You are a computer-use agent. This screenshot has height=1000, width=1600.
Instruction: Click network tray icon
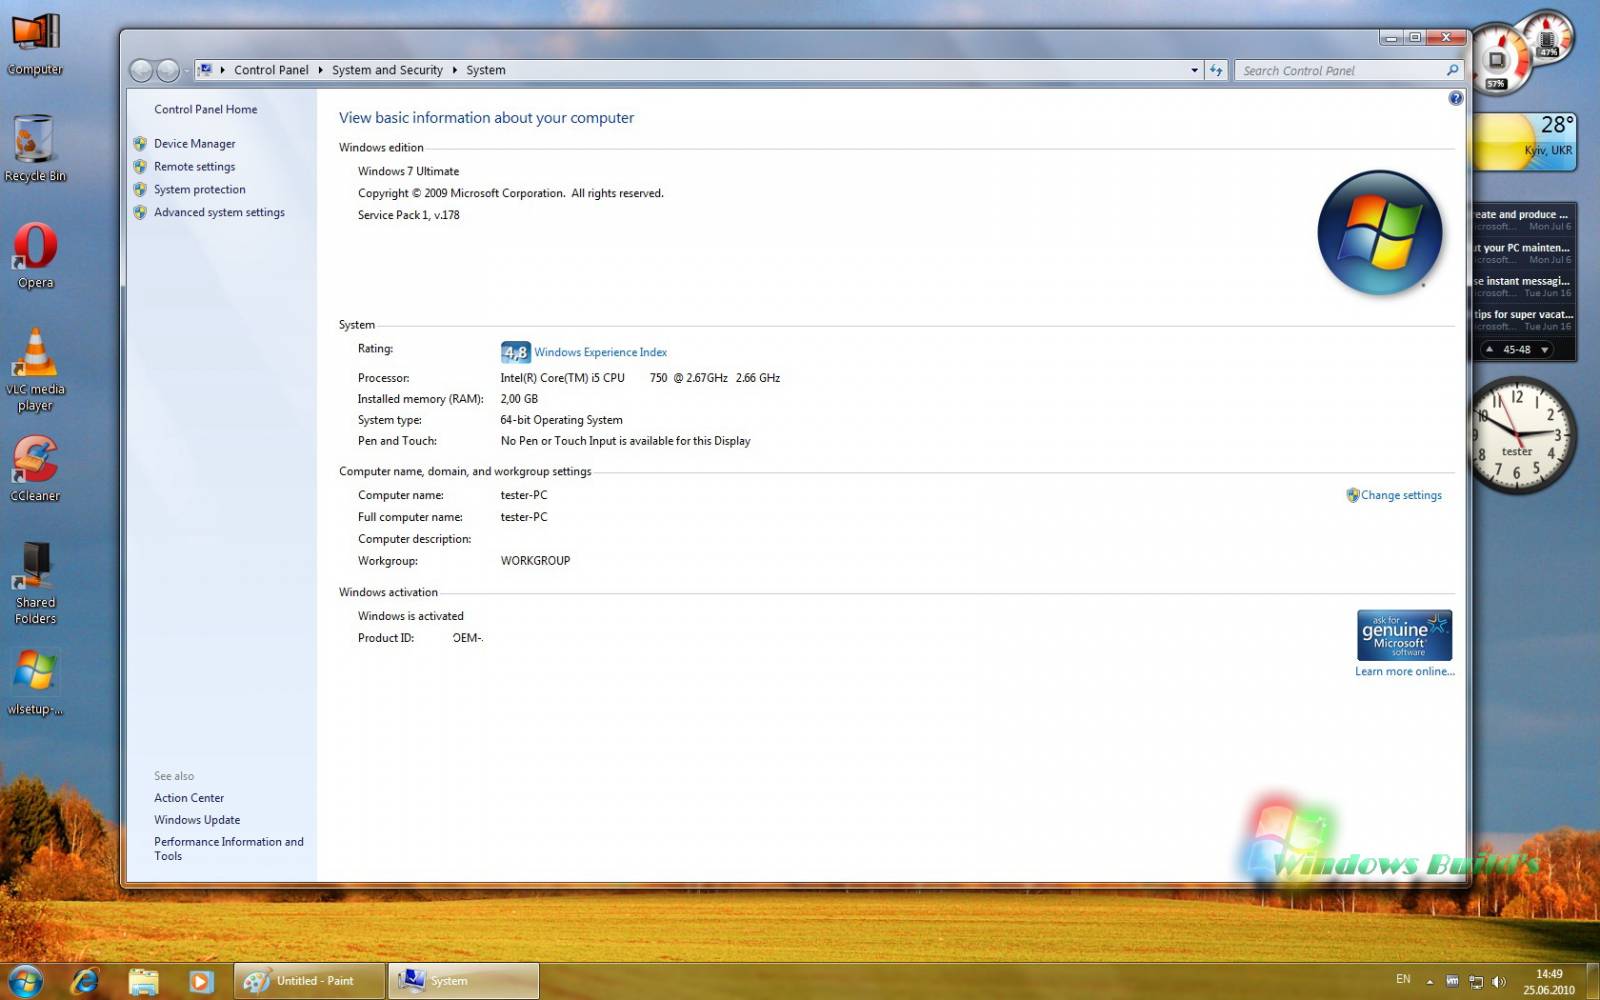pyautogui.click(x=1476, y=982)
